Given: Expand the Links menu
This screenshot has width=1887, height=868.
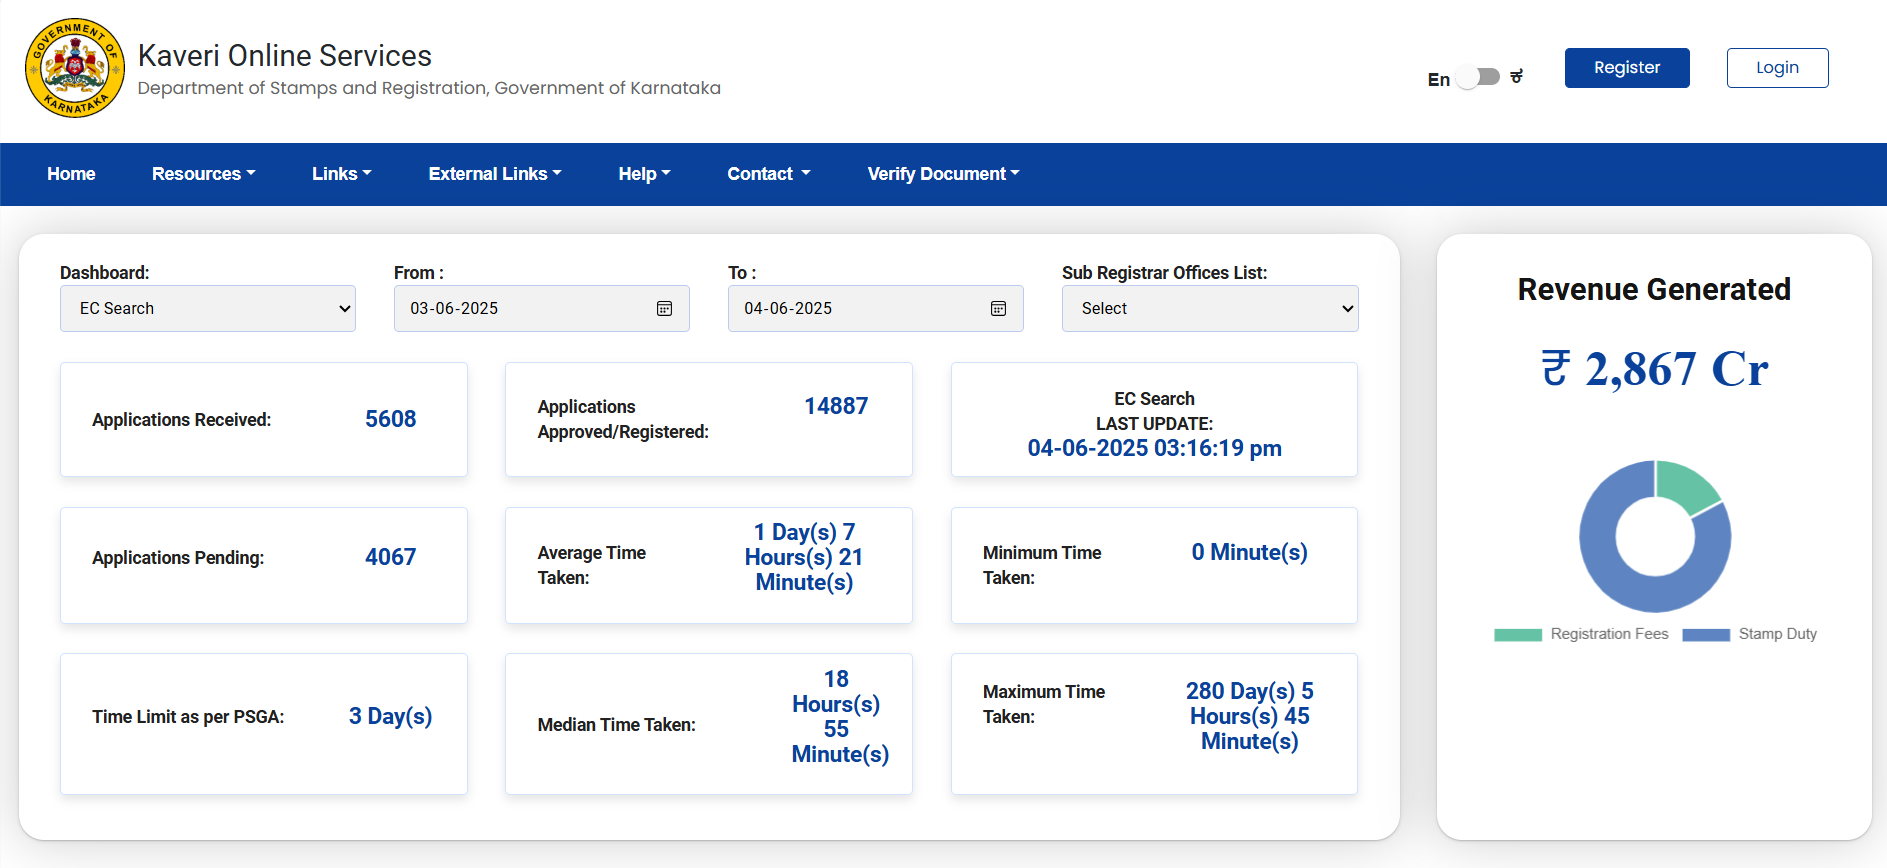Looking at the screenshot, I should [x=342, y=174].
